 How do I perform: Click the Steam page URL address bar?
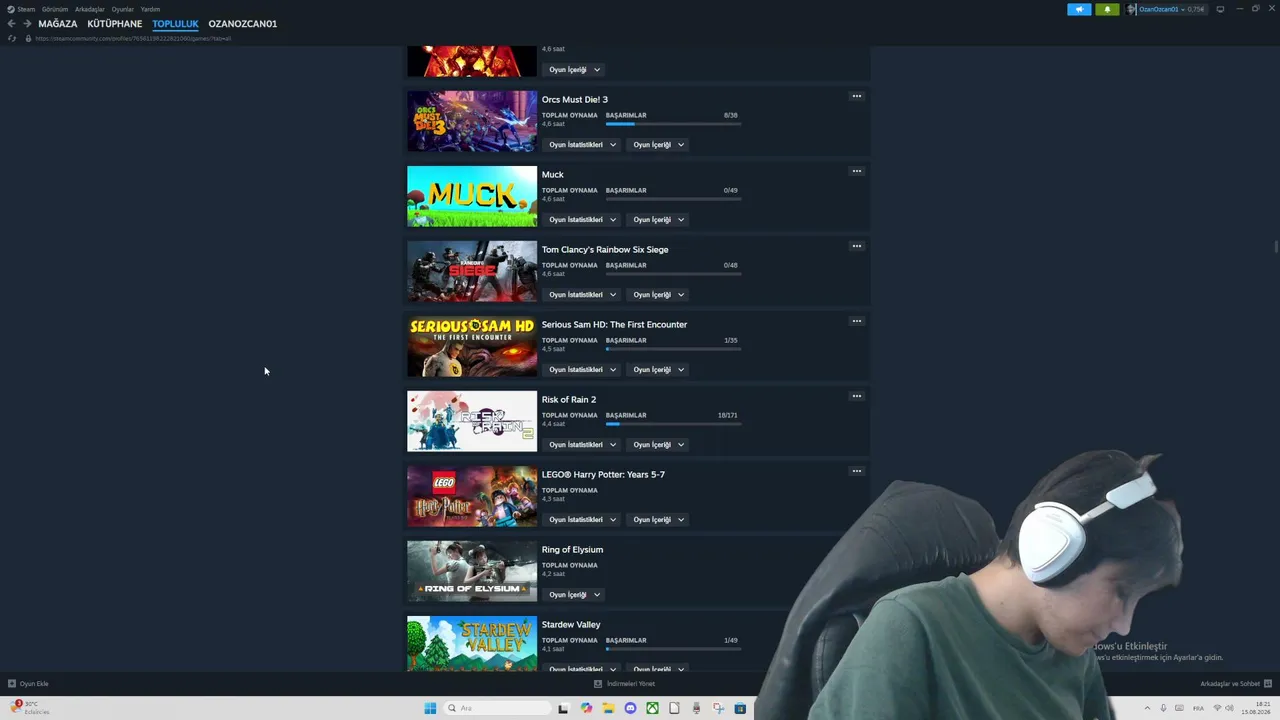coord(133,39)
